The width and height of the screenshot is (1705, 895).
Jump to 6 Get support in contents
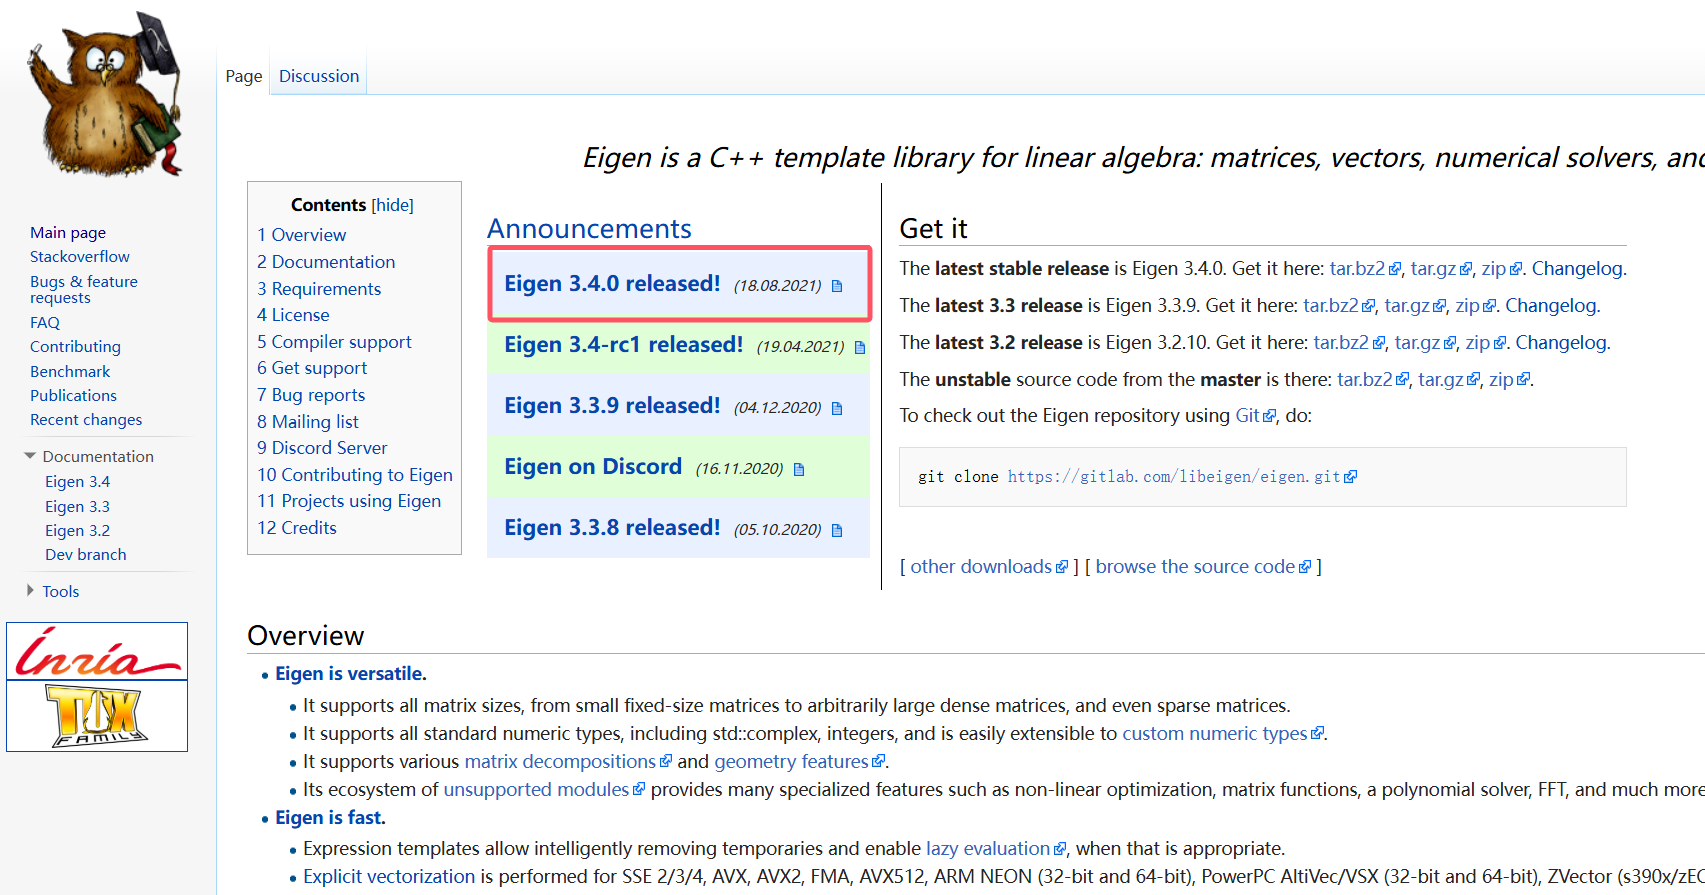[x=312, y=368]
